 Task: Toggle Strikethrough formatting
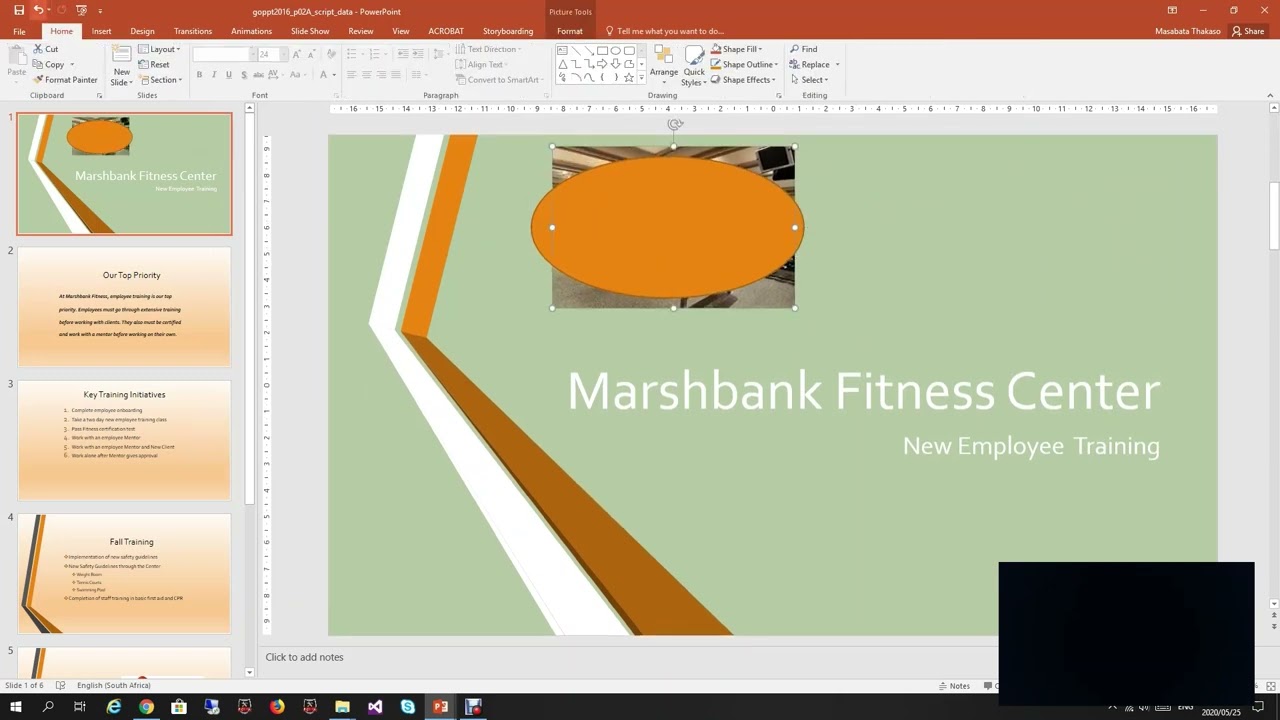[259, 75]
